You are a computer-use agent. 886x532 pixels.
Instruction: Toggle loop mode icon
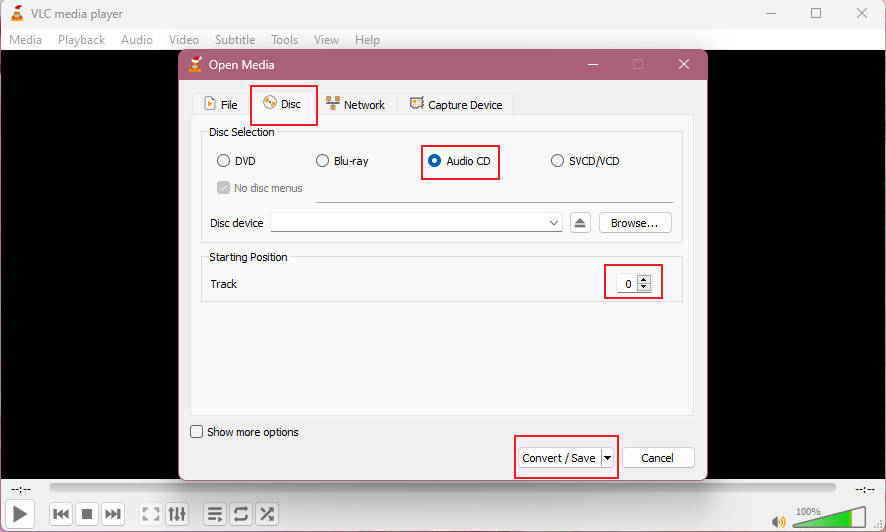click(x=241, y=514)
